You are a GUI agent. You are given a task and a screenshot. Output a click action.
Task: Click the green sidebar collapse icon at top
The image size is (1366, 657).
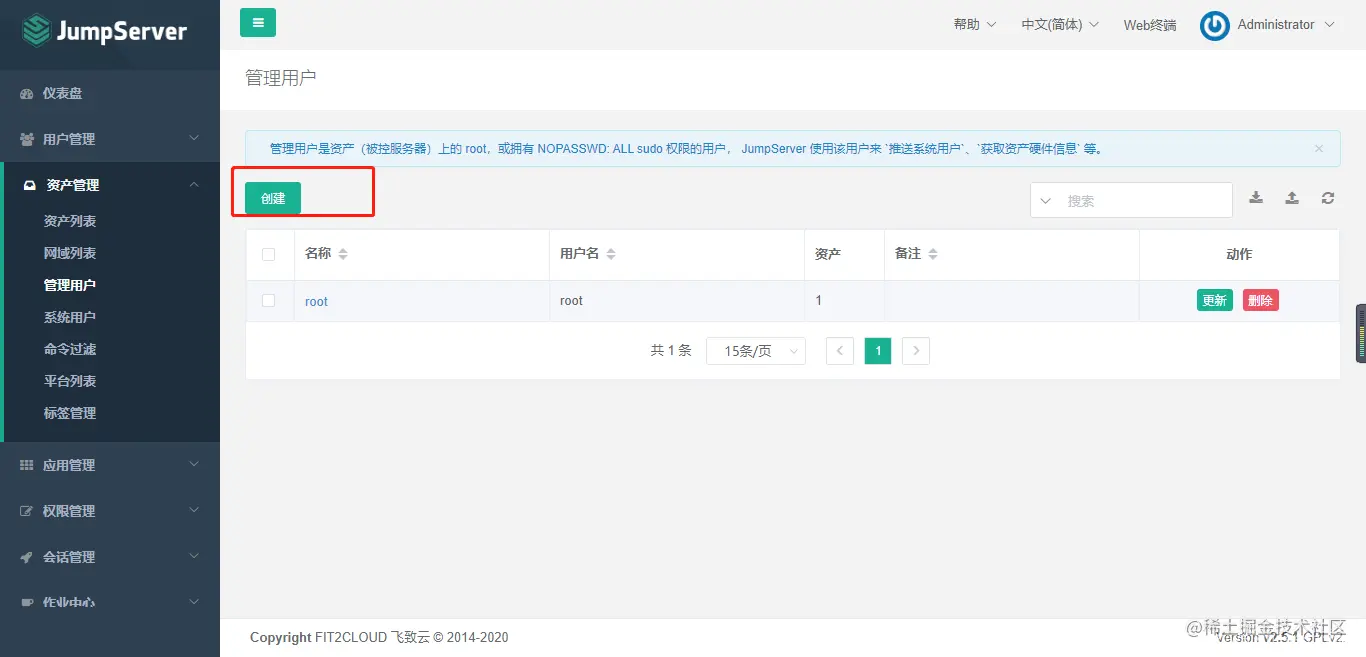pos(257,21)
